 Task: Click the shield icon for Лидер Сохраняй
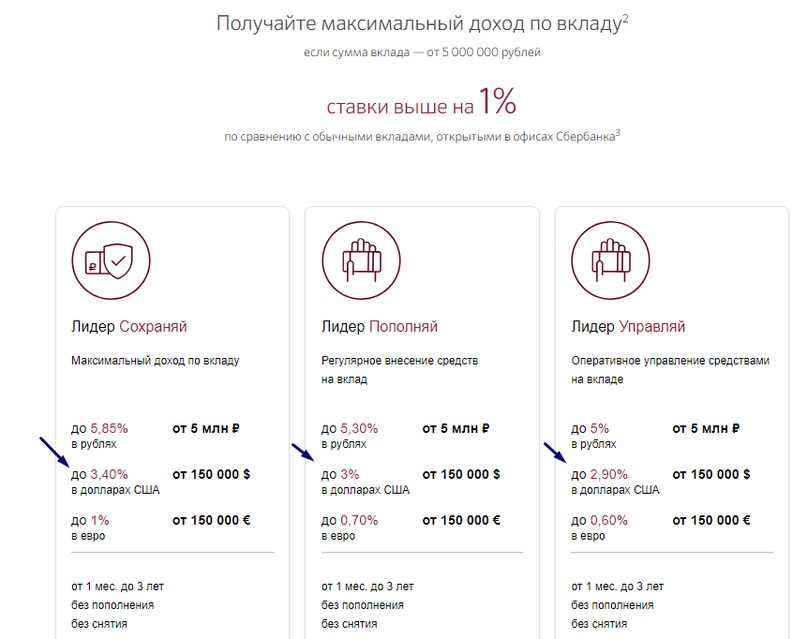[111, 260]
